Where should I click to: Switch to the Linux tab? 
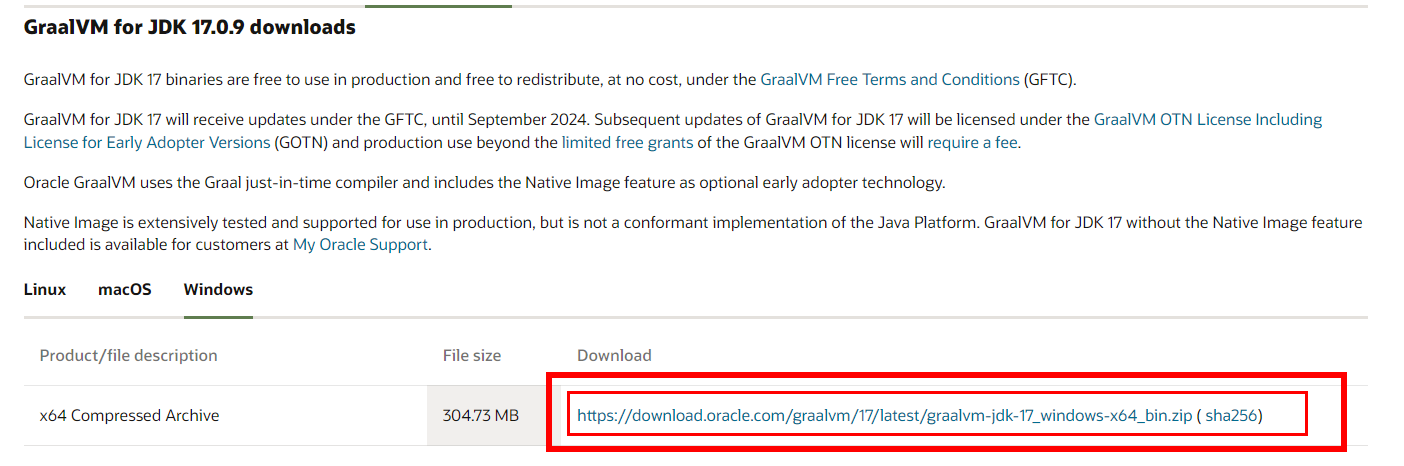[x=45, y=290]
